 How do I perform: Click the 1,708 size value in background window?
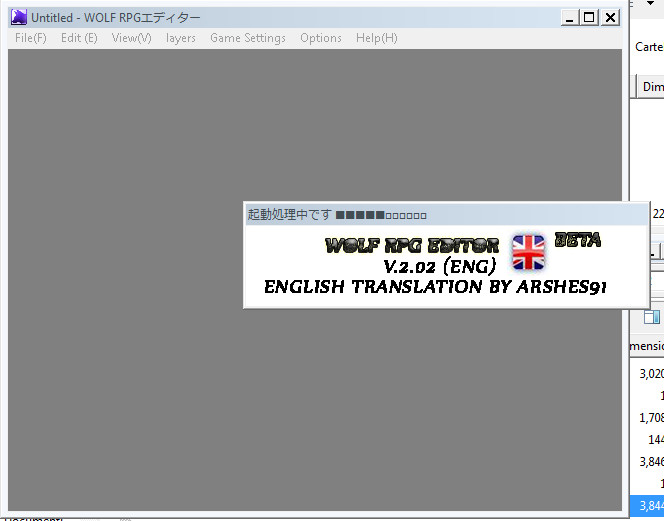tap(651, 418)
